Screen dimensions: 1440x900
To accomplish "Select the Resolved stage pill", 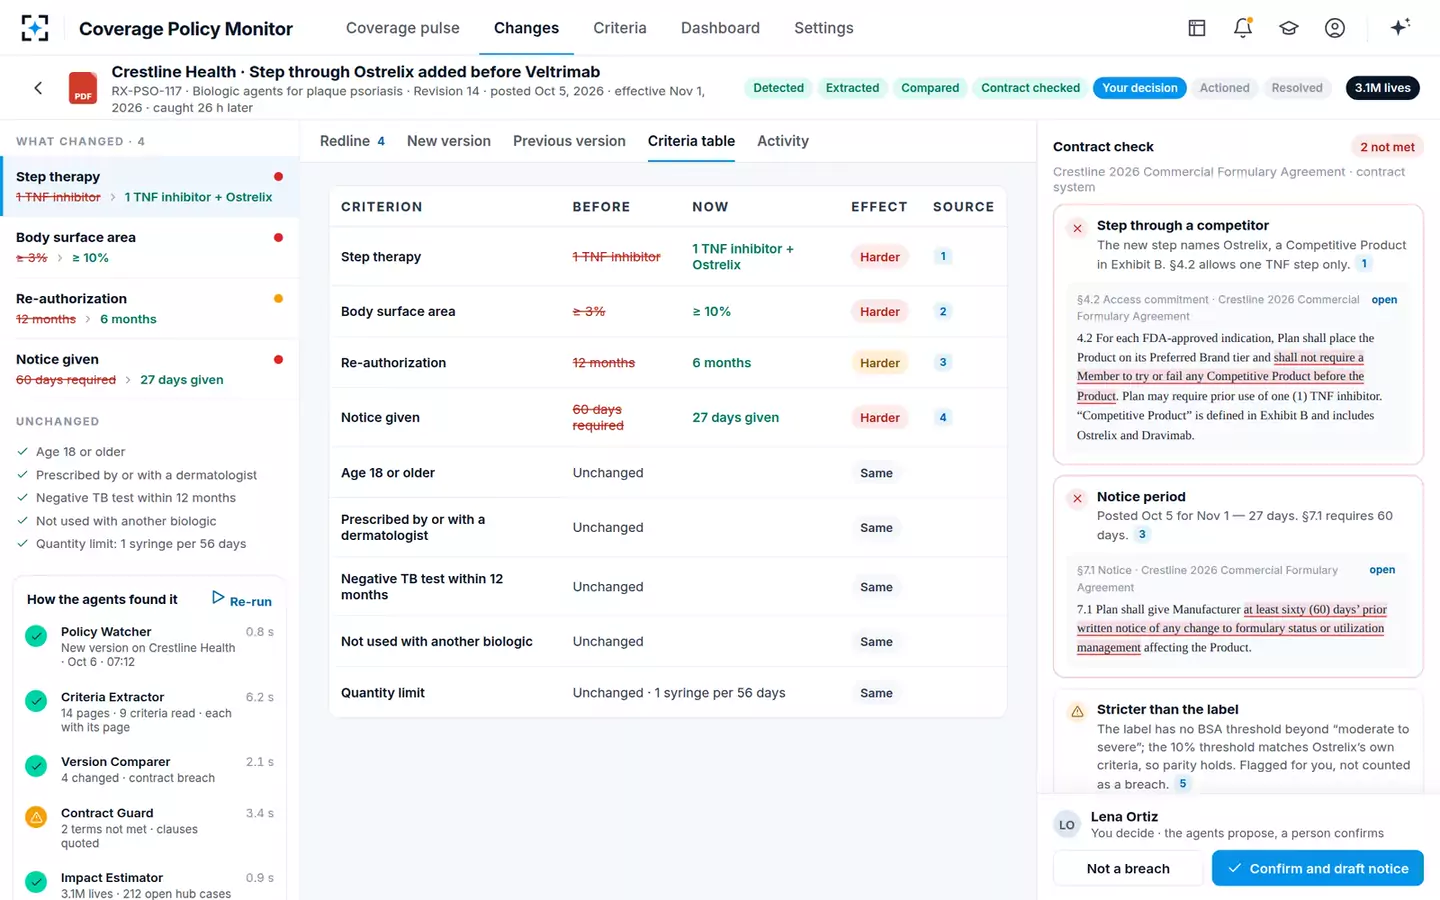I will pos(1297,88).
